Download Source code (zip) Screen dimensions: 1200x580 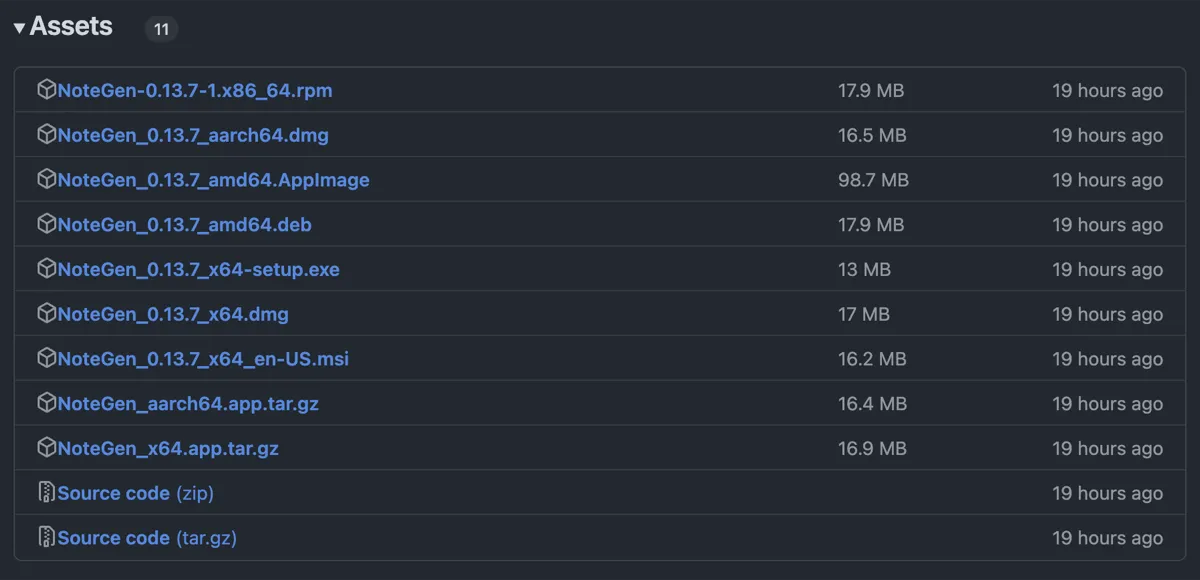tap(136, 493)
